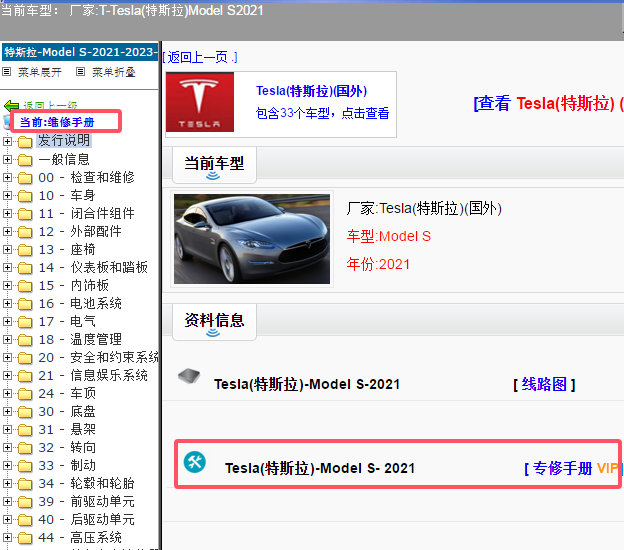This screenshot has width=624, height=550.
Task: Click the 菜单展开 label
Action: tap(40, 72)
